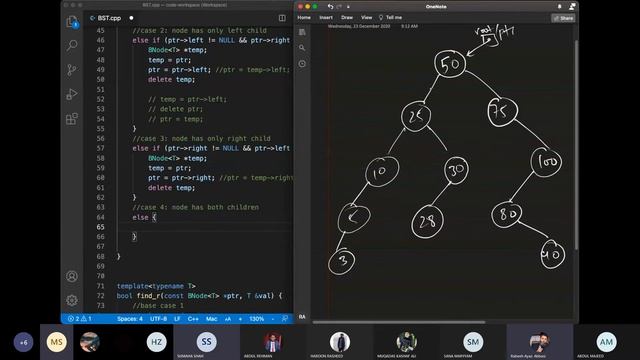Change file encoding UTF-8
640x360 pixels.
pos(158,319)
